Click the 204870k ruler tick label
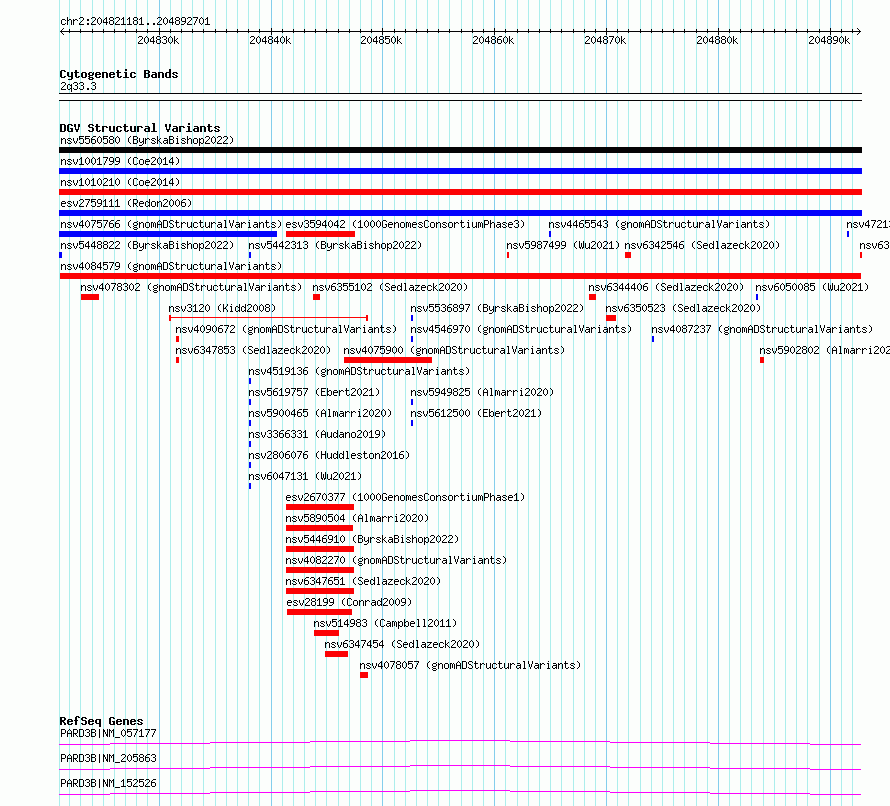Viewport: 890px width, 806px height. click(606, 40)
